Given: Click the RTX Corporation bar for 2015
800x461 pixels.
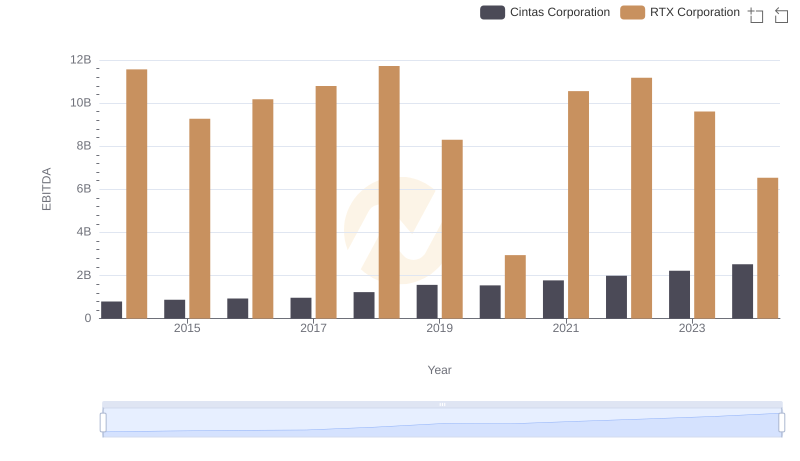Looking at the screenshot, I should pyautogui.click(x=199, y=219).
